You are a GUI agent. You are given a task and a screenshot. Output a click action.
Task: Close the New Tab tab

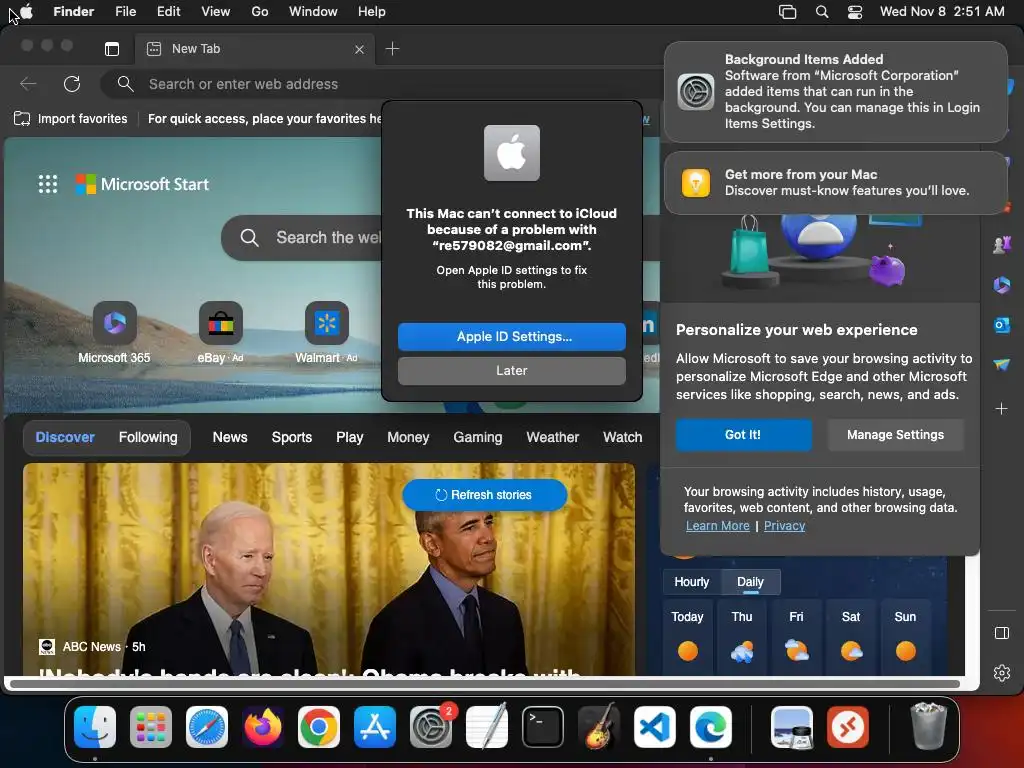coord(359,49)
